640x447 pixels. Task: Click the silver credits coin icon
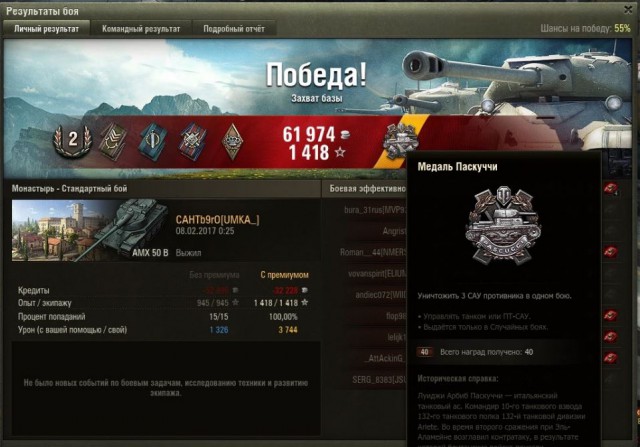(345, 134)
